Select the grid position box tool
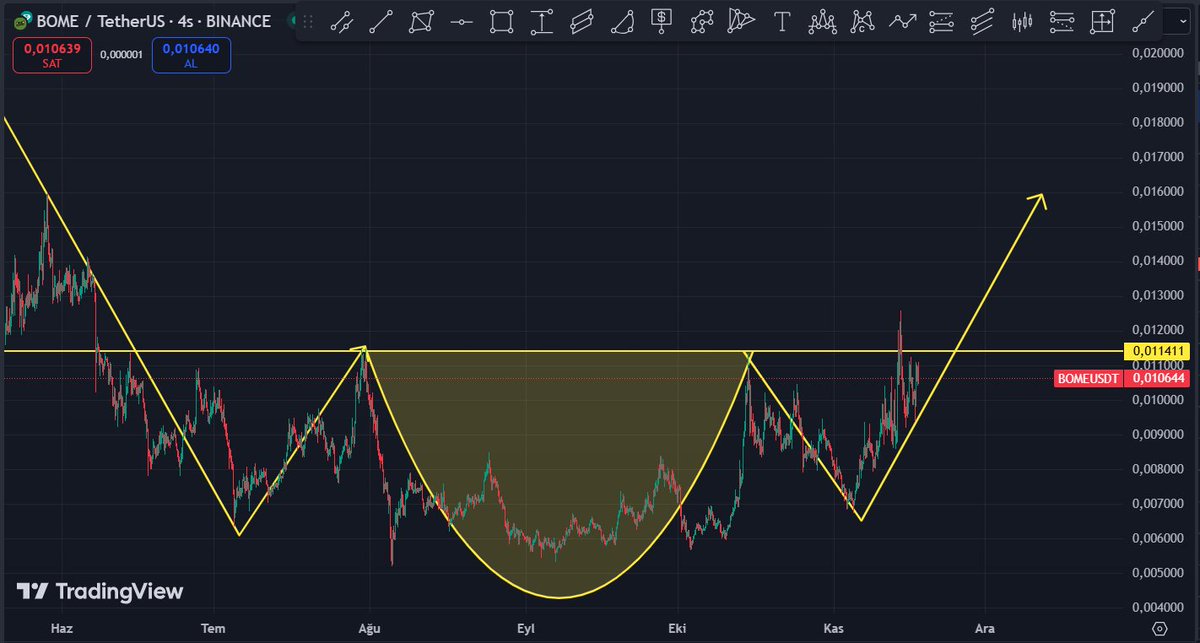This screenshot has height=643, width=1200. (x=1102, y=20)
